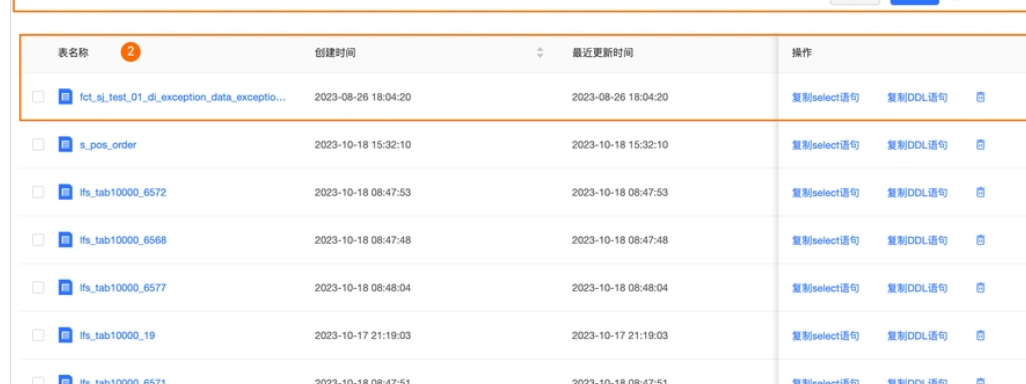Click creation time 2023-08-26 18:04:20

[x=363, y=97]
